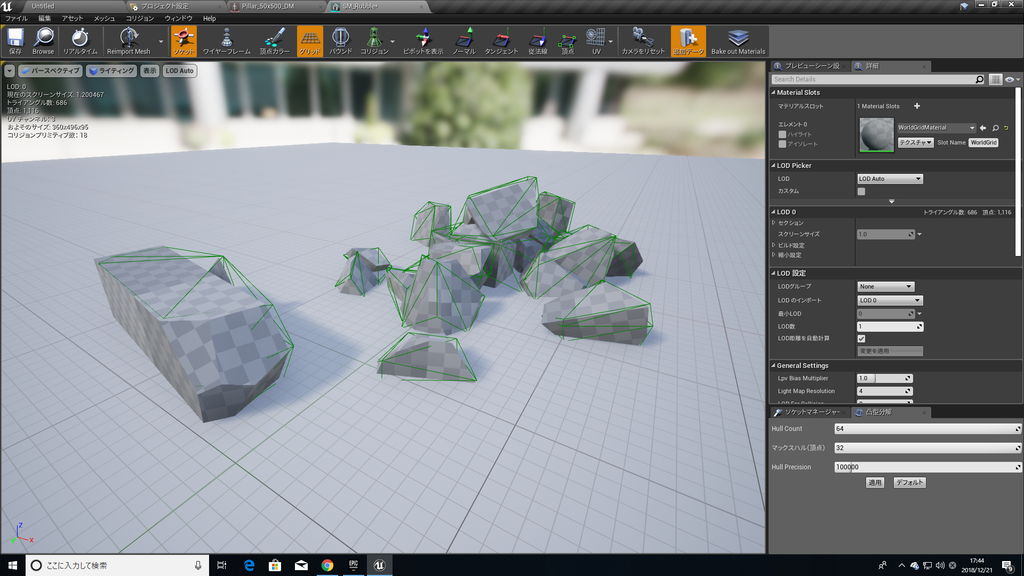Click LOD Auto viewport button
Screen dimensions: 1024x576
180,71
